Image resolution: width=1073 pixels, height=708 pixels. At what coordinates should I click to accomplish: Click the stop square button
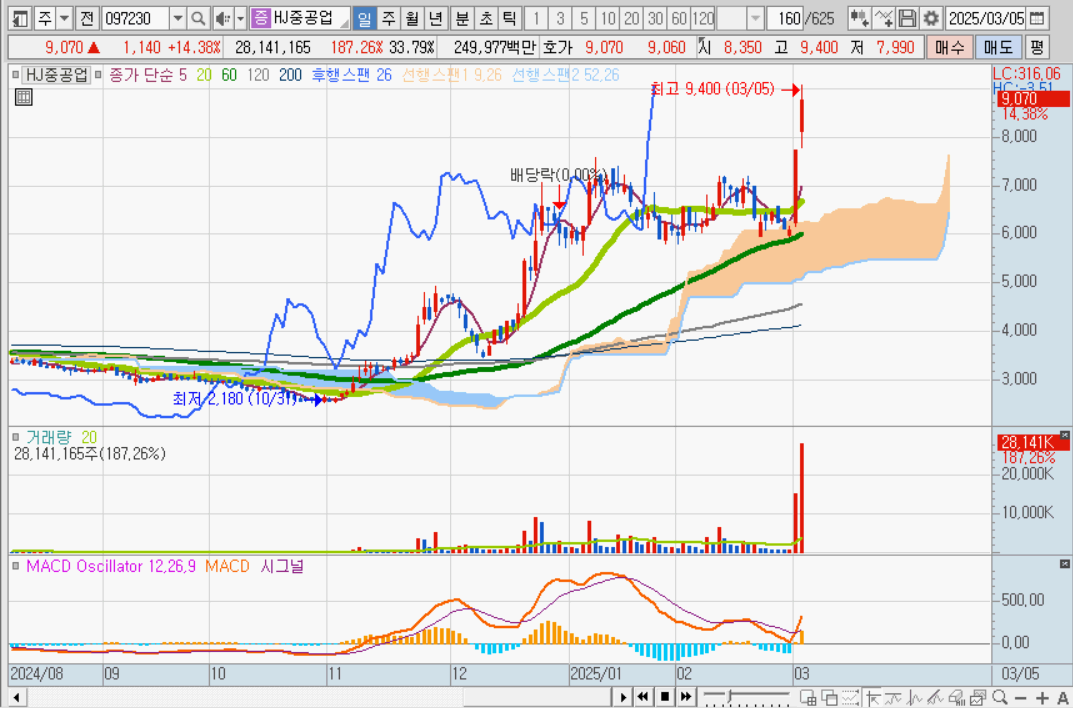[x=664, y=697]
